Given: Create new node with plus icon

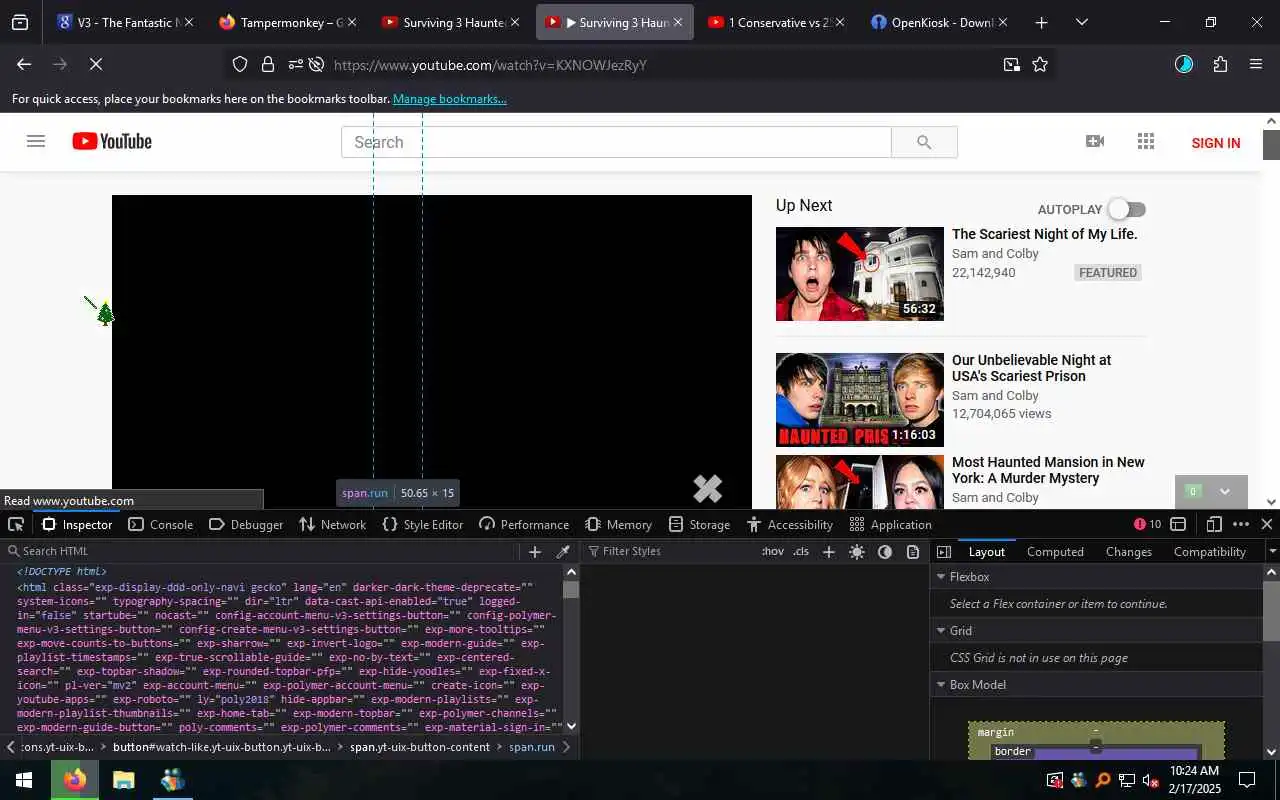Looking at the screenshot, I should pyautogui.click(x=535, y=551).
